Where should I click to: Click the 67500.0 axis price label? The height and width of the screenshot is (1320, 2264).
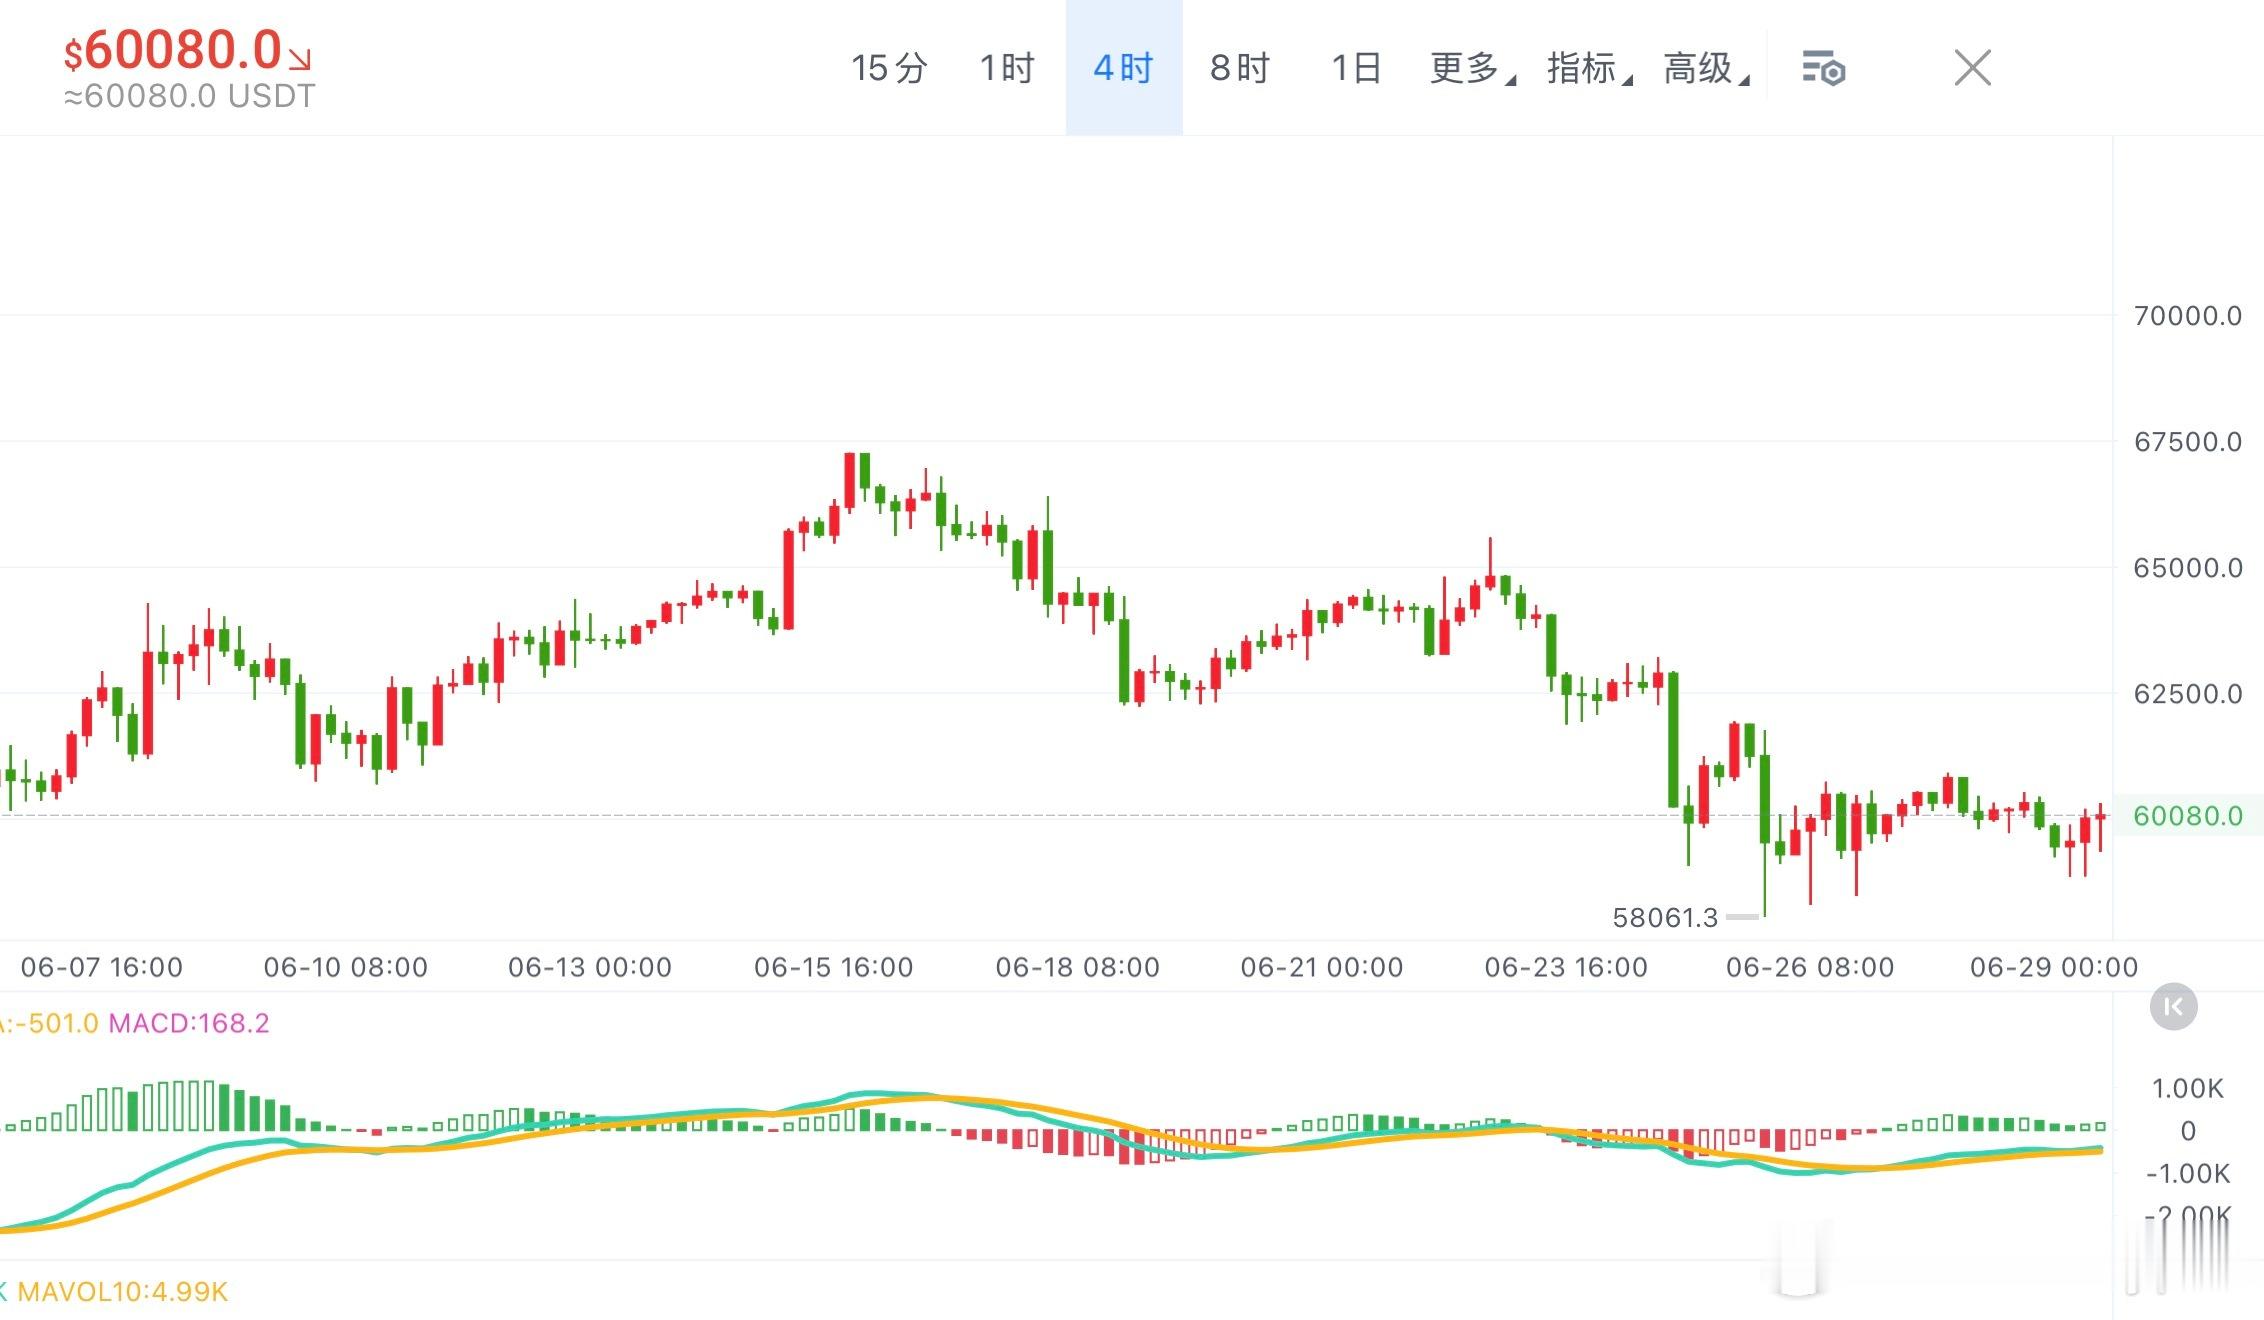coord(2188,442)
